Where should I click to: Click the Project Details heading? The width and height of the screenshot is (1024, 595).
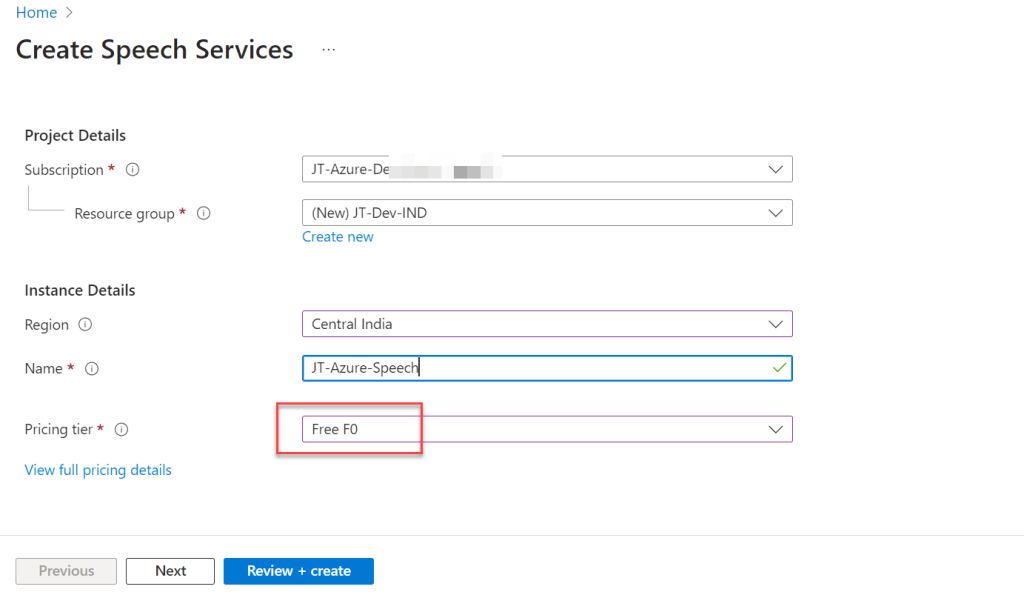tap(75, 136)
